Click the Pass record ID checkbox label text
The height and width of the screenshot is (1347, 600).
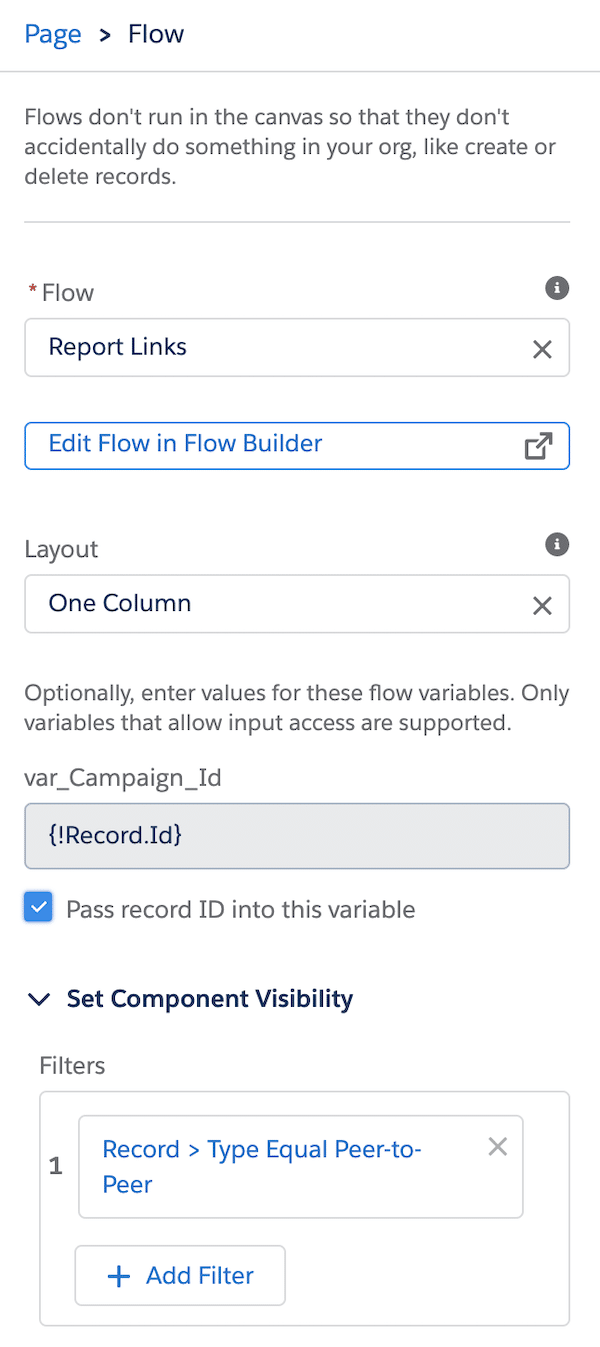240,910
